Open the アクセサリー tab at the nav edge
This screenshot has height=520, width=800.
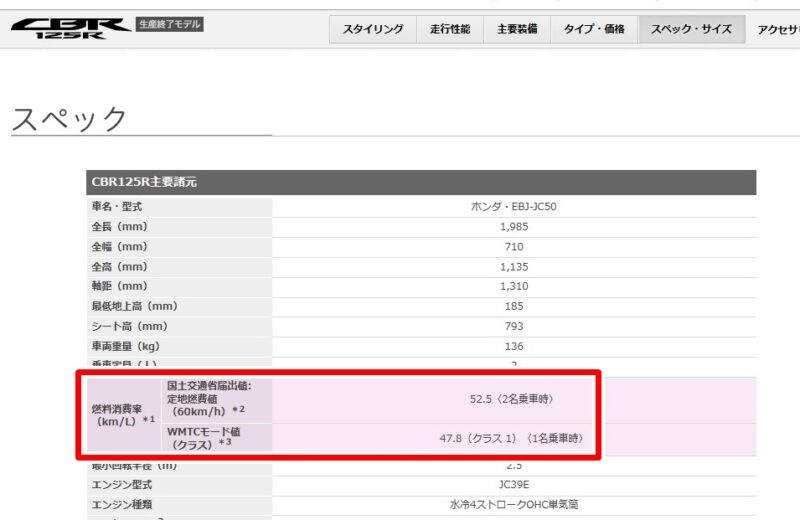(778, 30)
